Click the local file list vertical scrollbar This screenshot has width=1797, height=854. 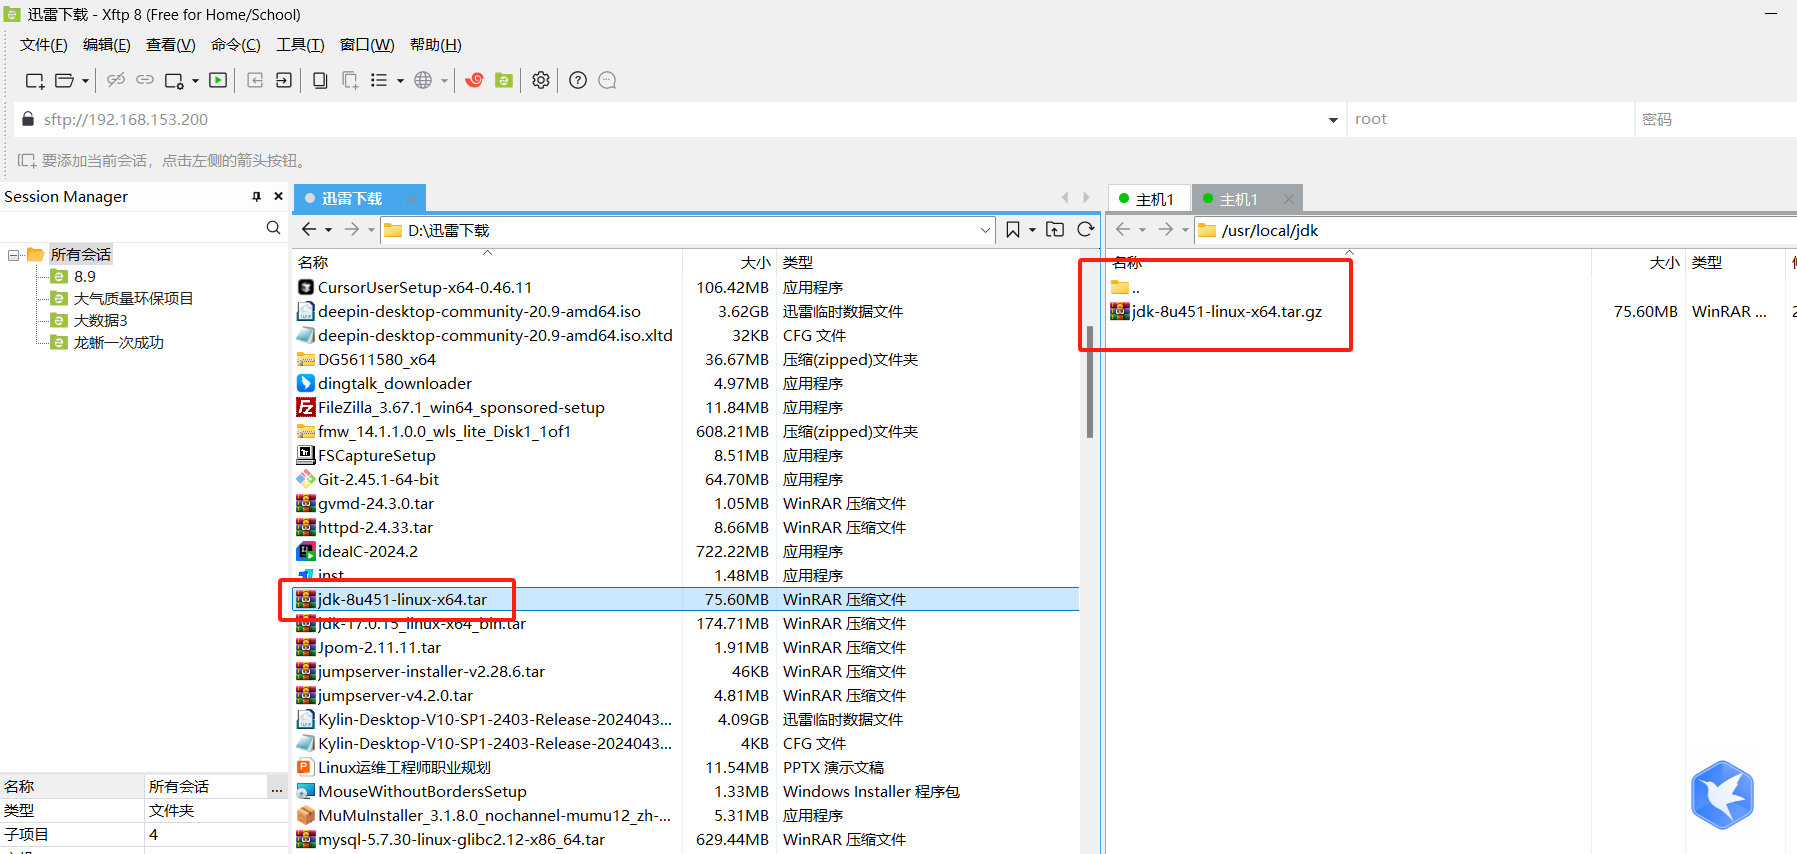click(x=1090, y=380)
